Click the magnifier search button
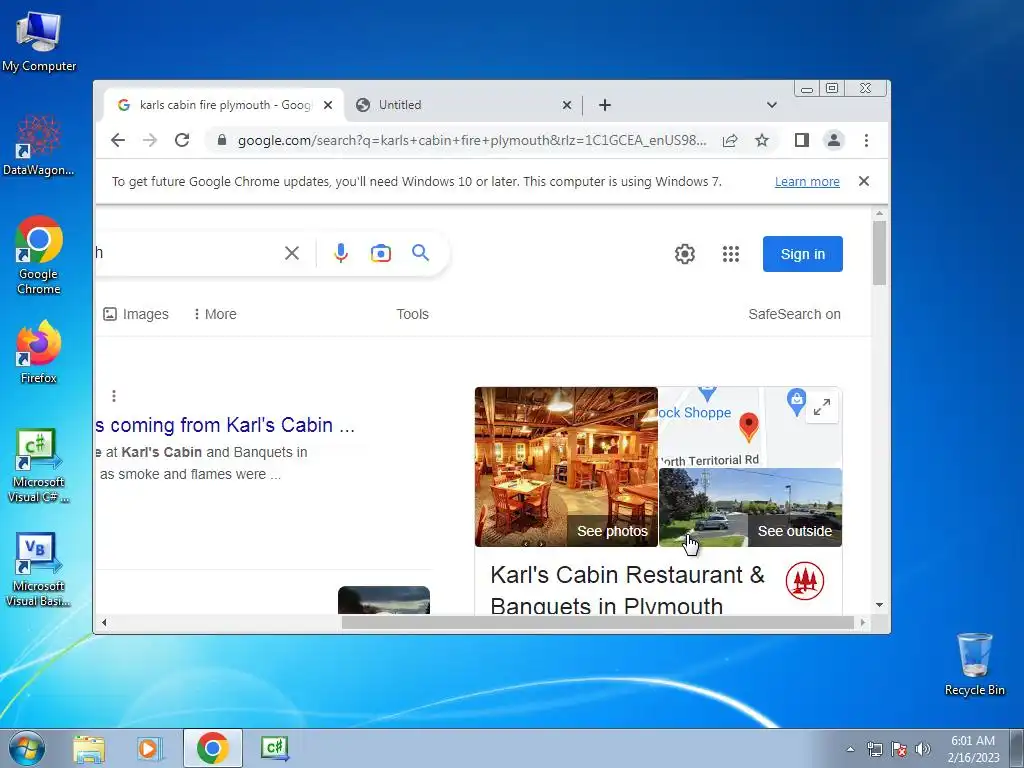Image resolution: width=1024 pixels, height=768 pixels. coord(421,252)
